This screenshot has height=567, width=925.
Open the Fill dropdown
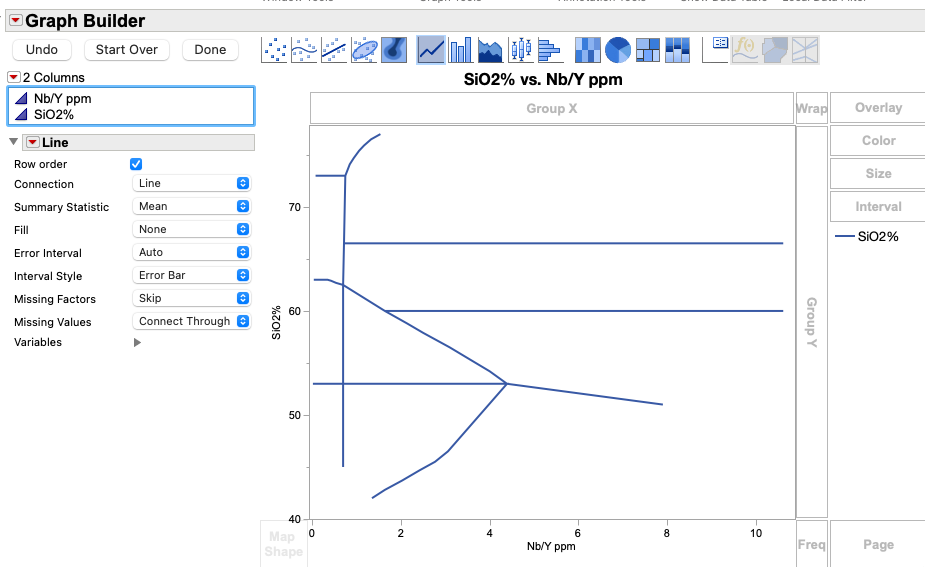tap(192, 230)
